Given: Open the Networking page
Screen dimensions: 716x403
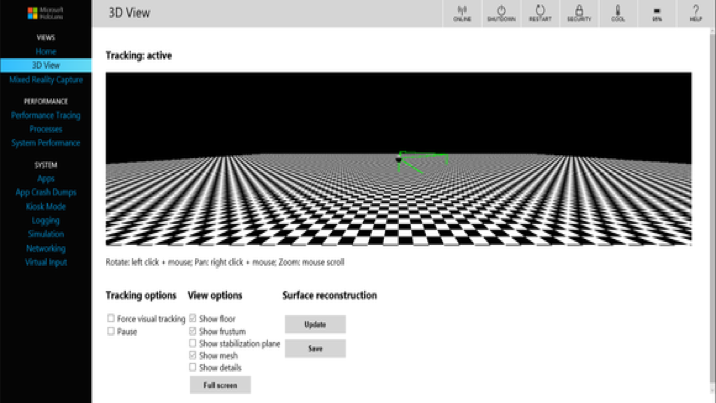Looking at the screenshot, I should [46, 248].
